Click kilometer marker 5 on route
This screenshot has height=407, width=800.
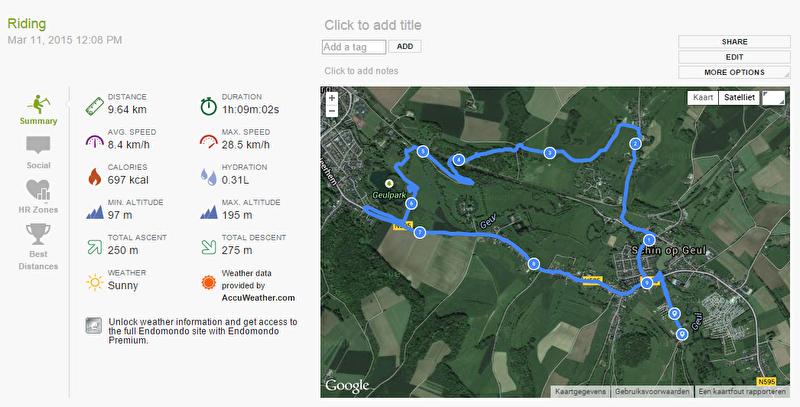click(x=422, y=151)
